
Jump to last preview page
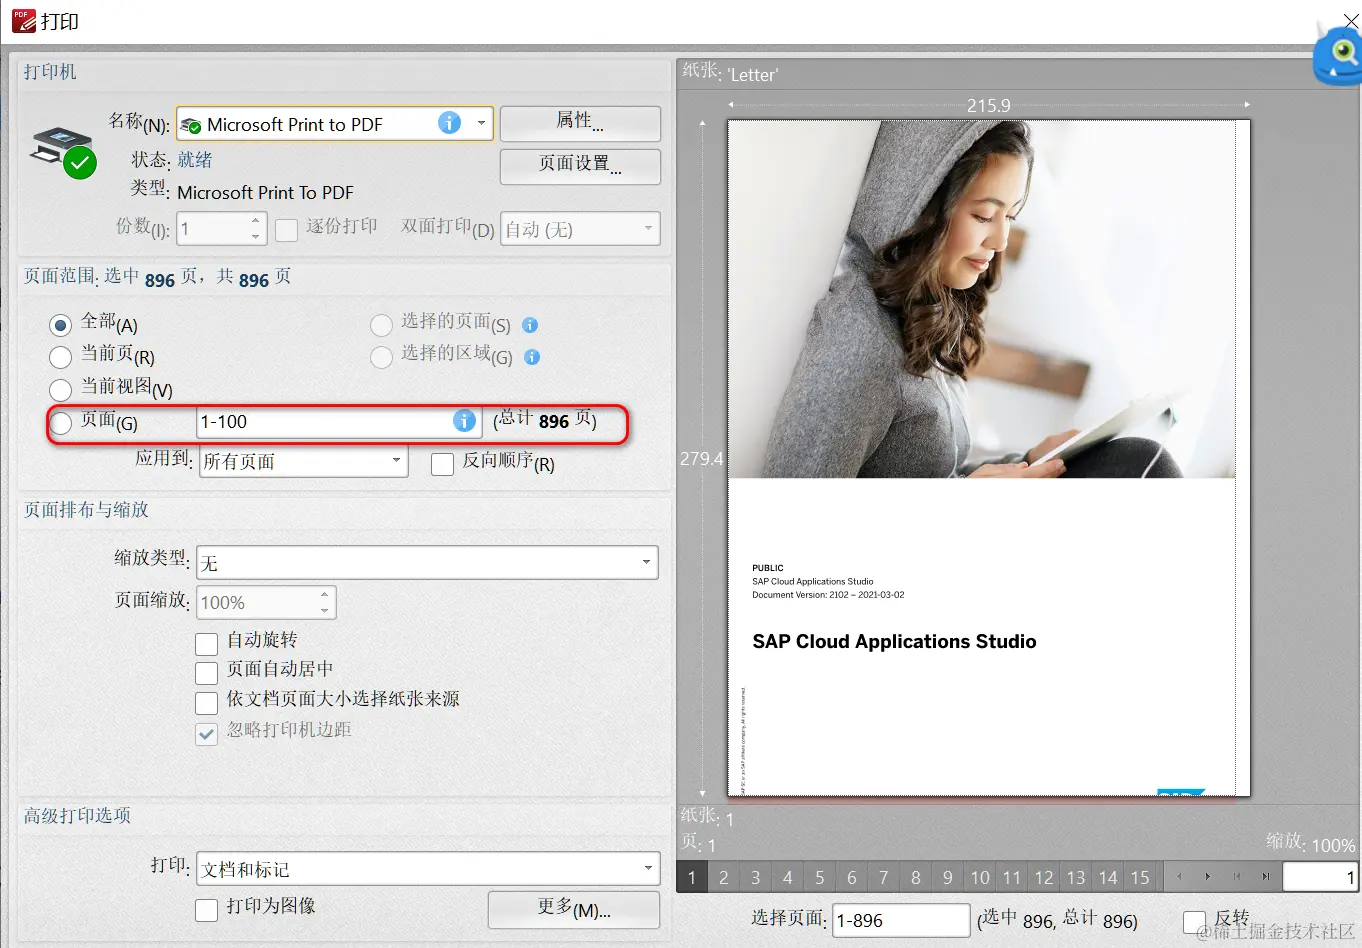[1266, 877]
